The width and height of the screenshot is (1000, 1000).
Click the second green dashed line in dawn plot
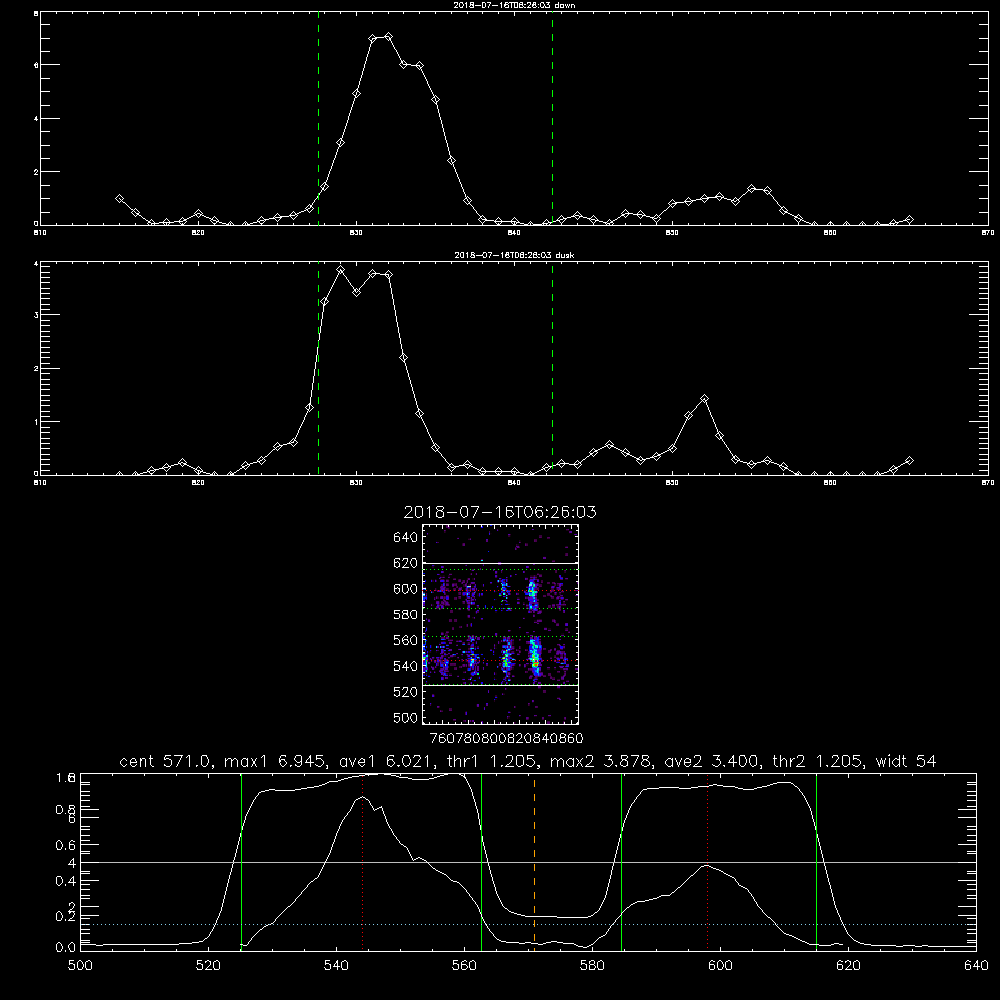[552, 118]
